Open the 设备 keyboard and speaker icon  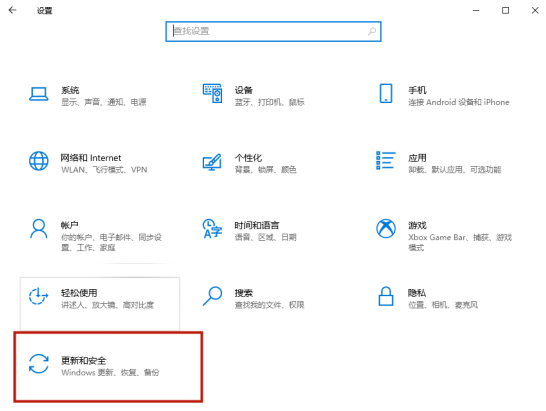click(212, 93)
